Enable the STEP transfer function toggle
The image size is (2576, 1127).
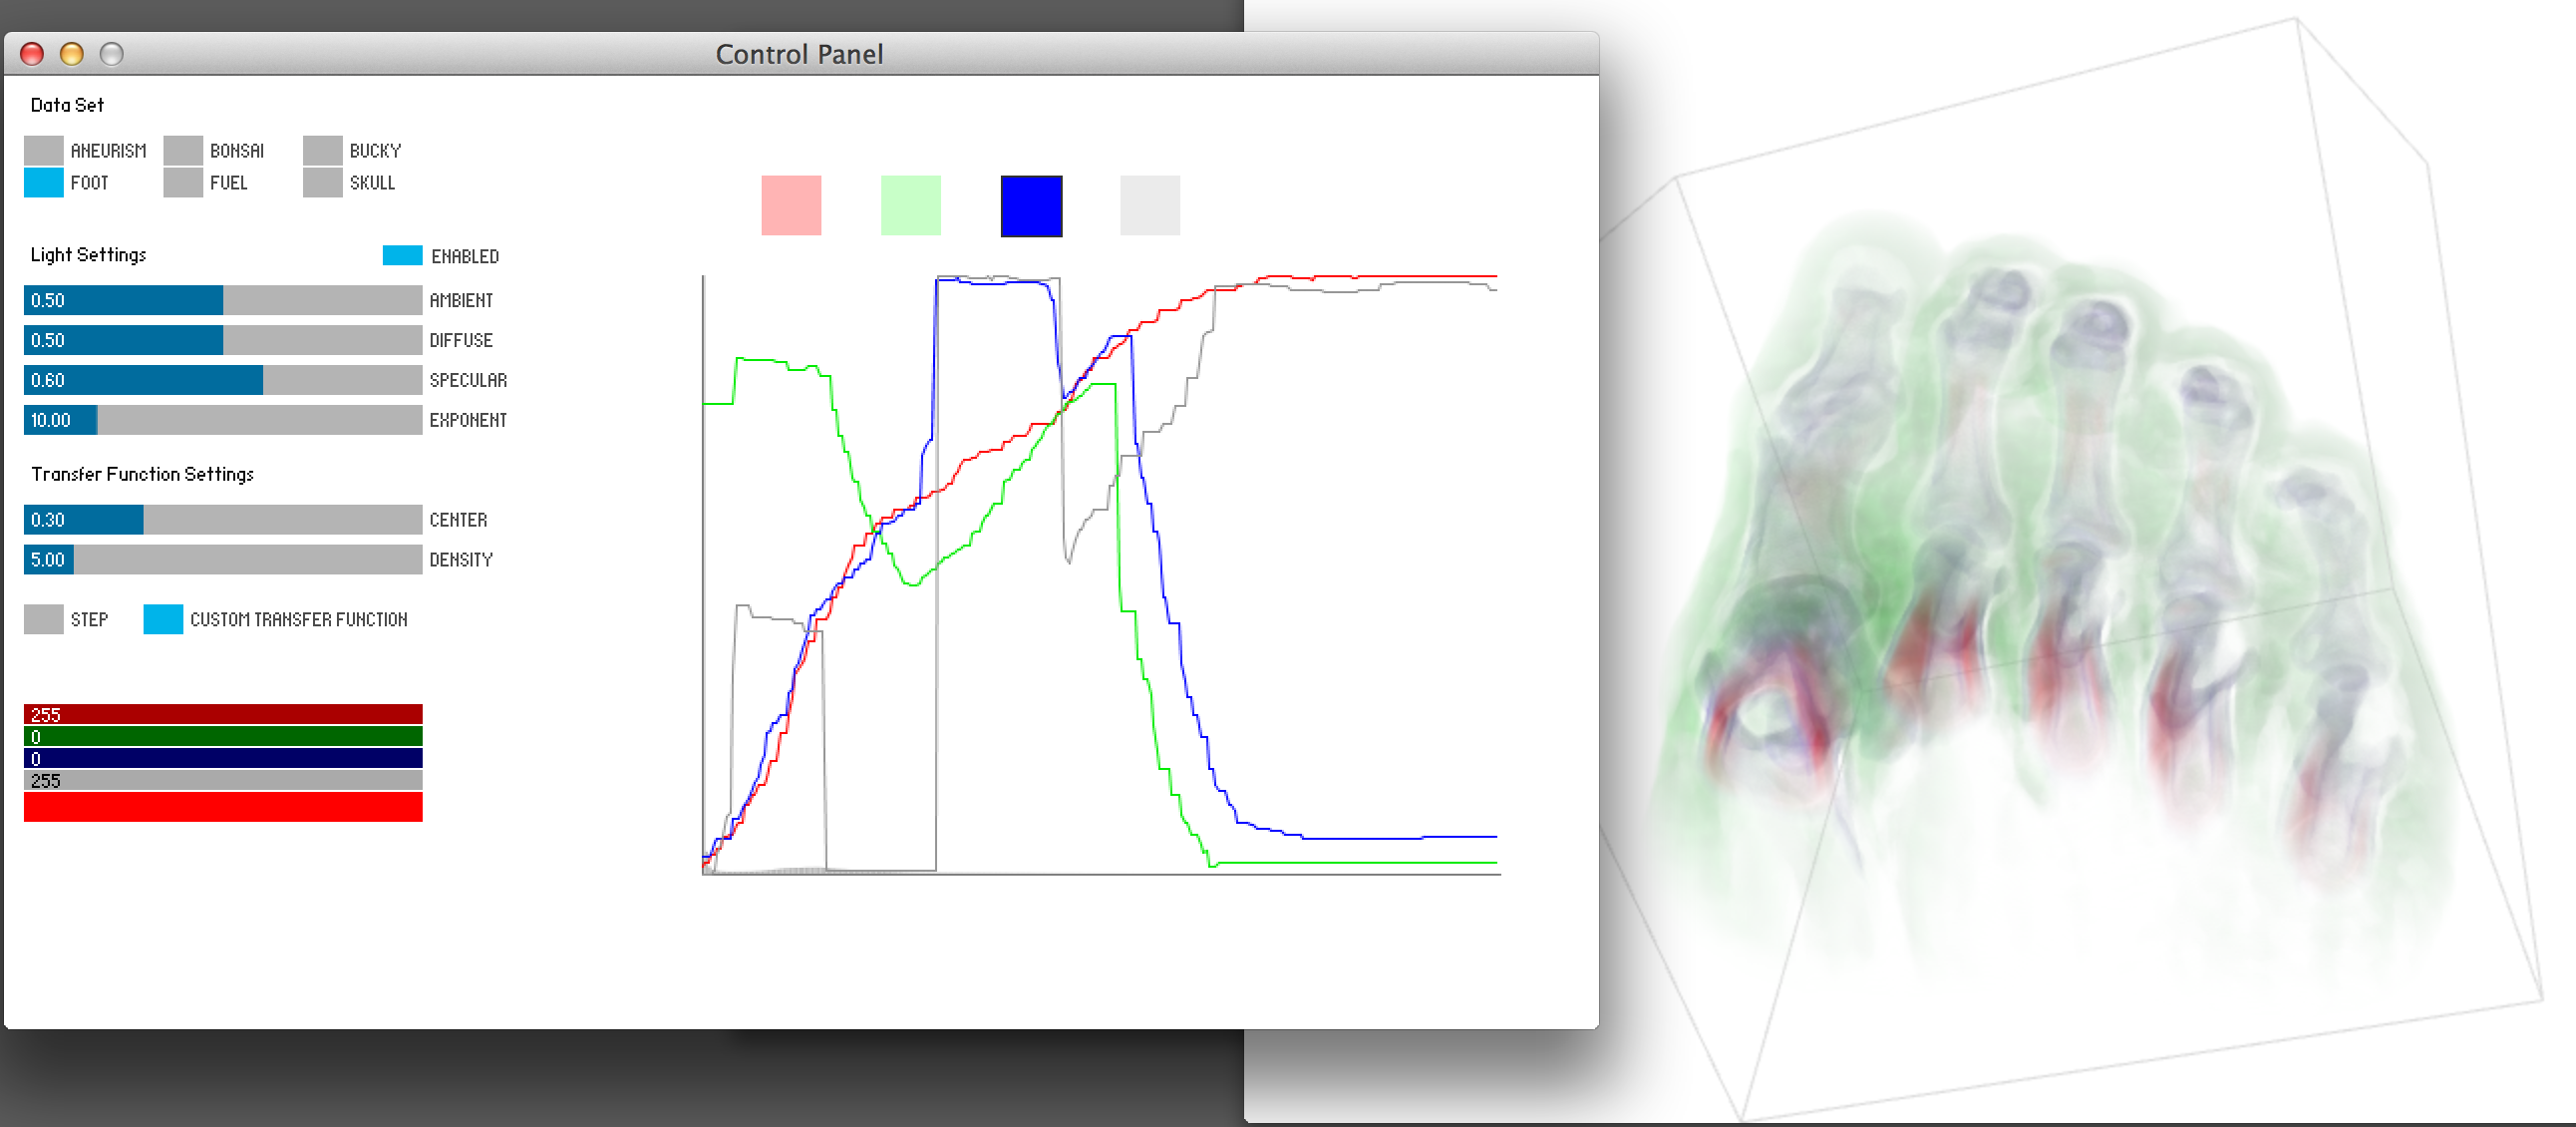point(43,619)
